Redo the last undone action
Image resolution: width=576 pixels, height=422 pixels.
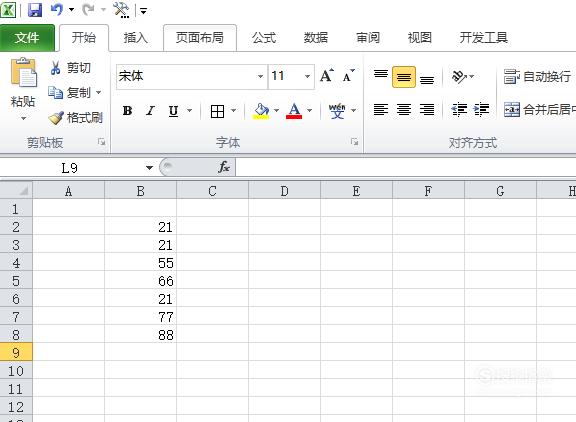[x=89, y=10]
